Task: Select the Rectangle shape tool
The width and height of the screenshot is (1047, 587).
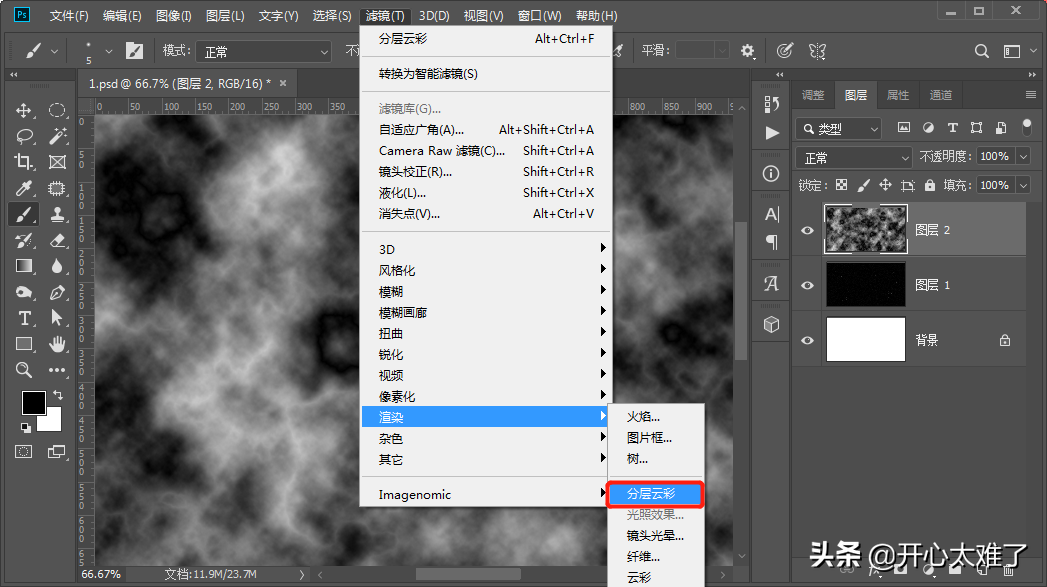Action: (x=24, y=344)
